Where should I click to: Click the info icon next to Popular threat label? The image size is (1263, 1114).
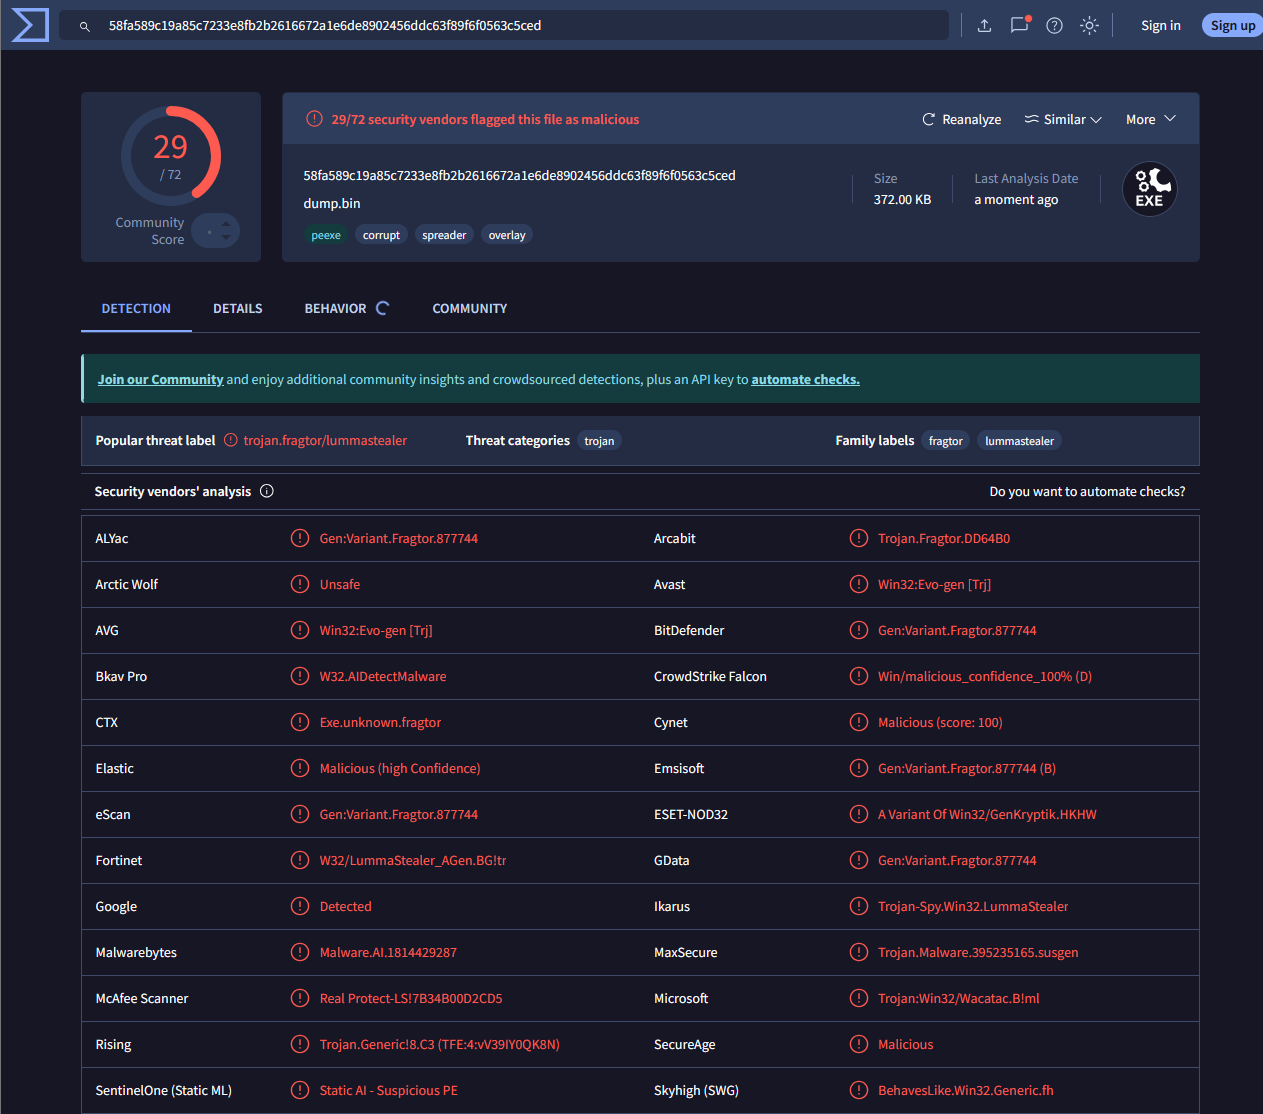(231, 440)
